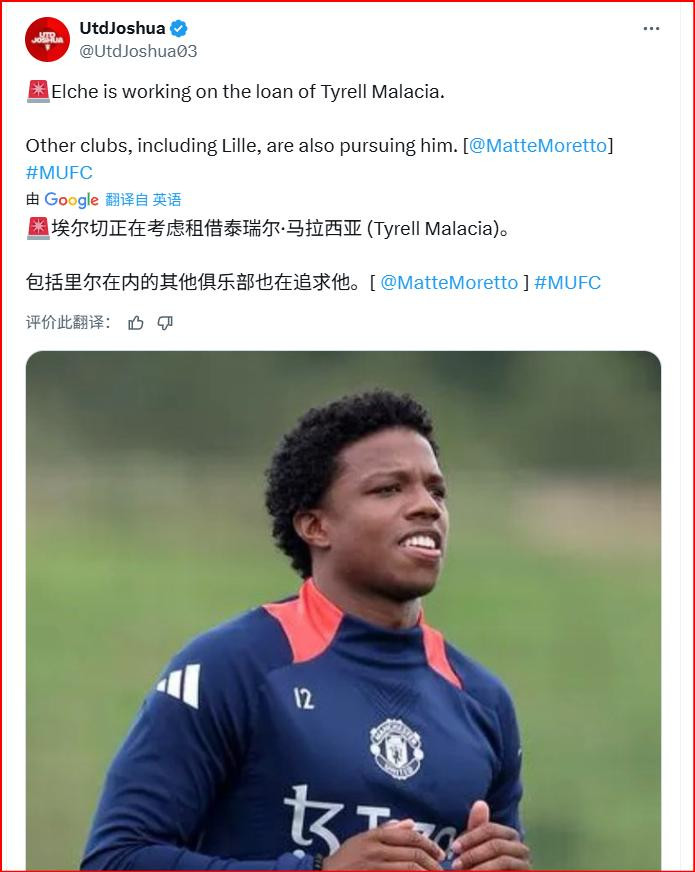Open the #MUFC hashtag under the English text
695x872 pixels.
(x=59, y=172)
